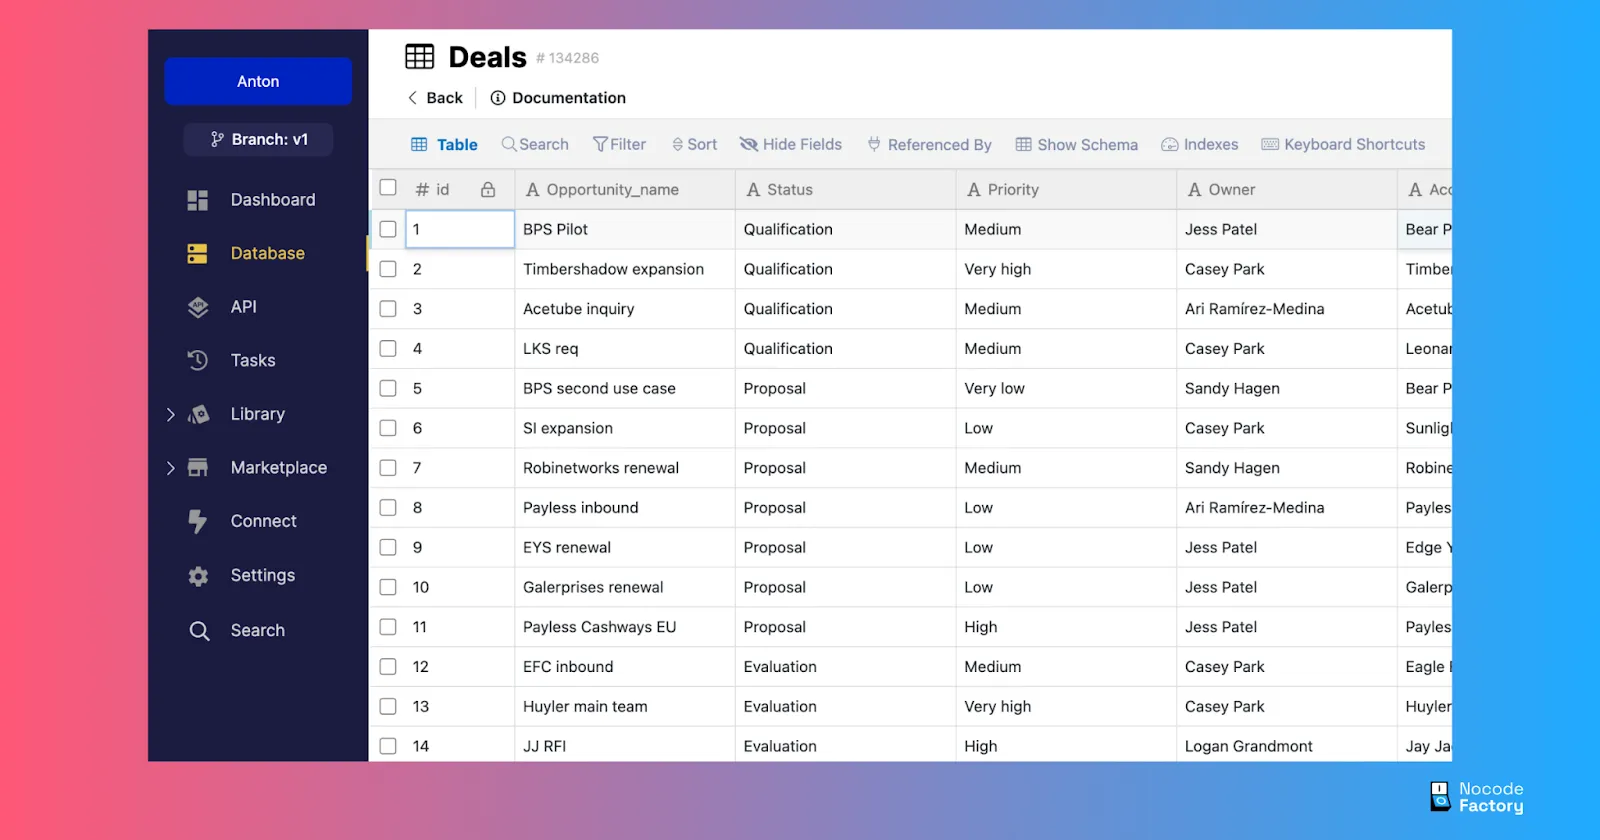
Task: Click the Nocode Factory logo
Action: coord(1477,797)
